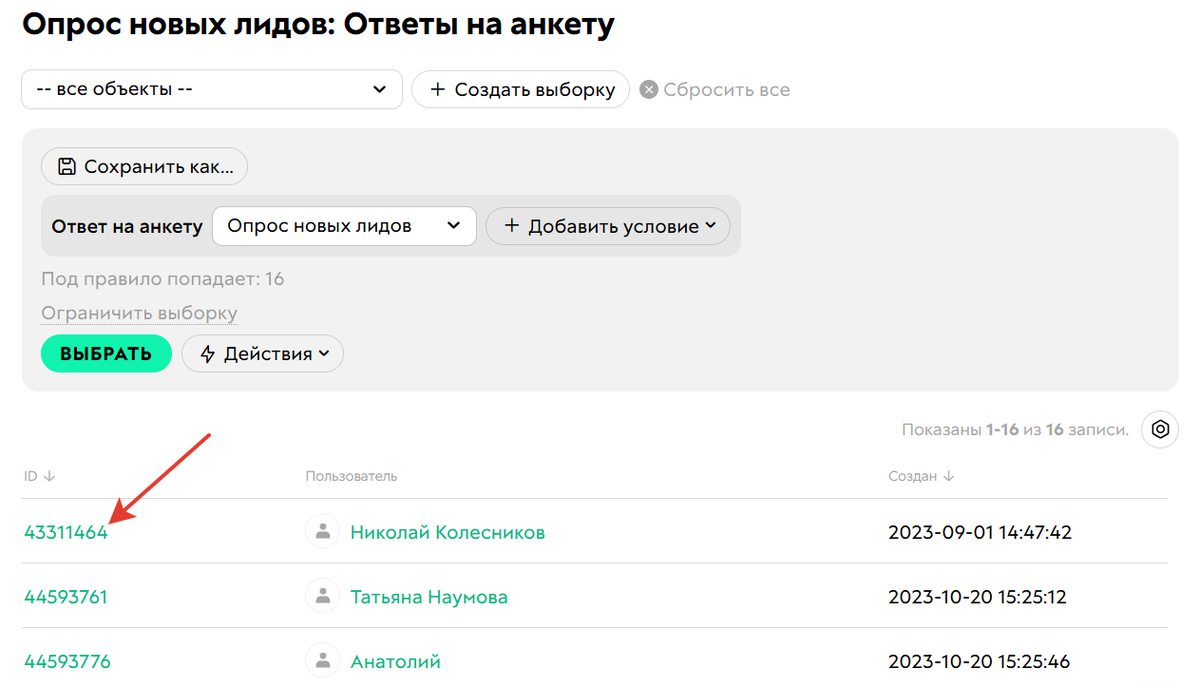The height and width of the screenshot is (687, 1200).
Task: Click avatar icon of Николай Колесников
Action: (x=322, y=531)
